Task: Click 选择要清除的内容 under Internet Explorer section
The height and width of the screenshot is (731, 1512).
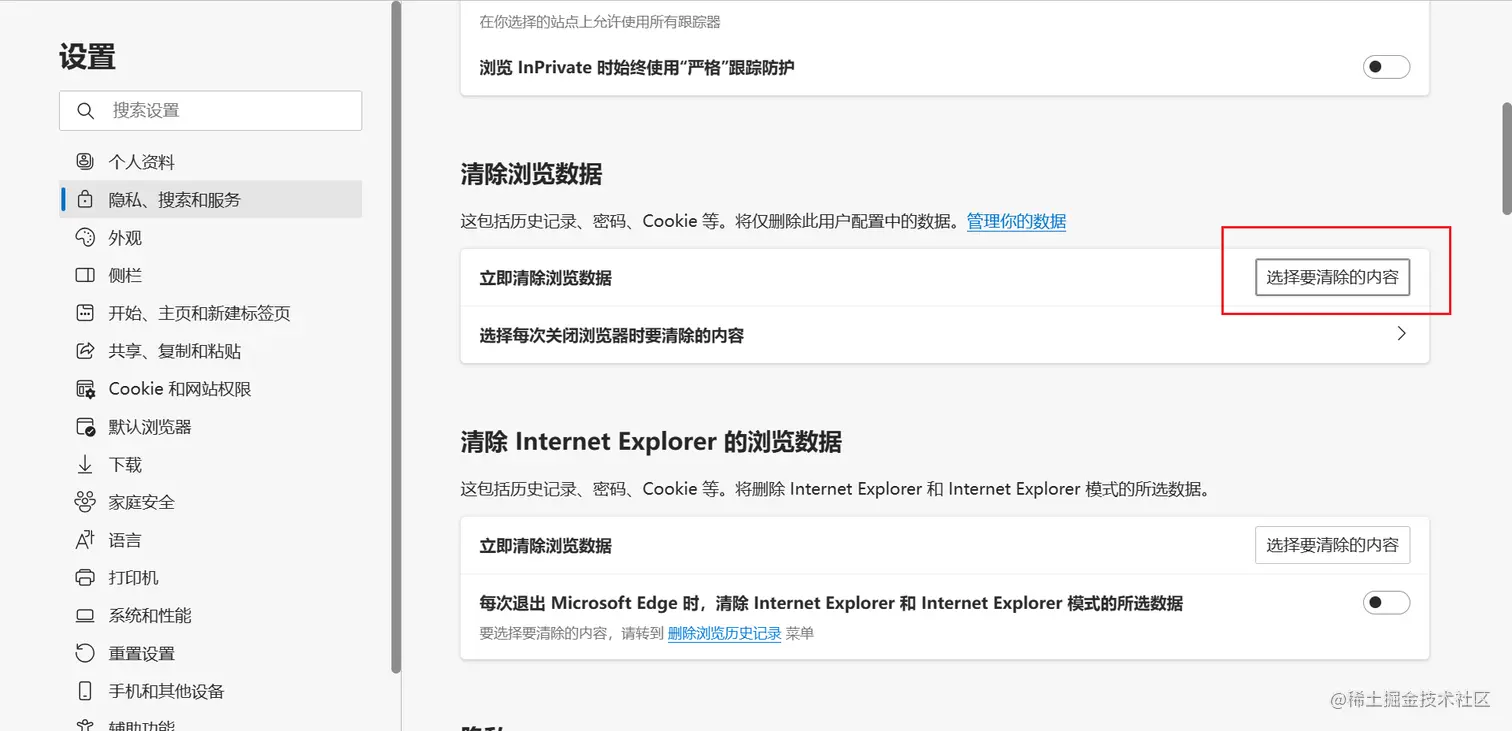Action: click(x=1332, y=545)
